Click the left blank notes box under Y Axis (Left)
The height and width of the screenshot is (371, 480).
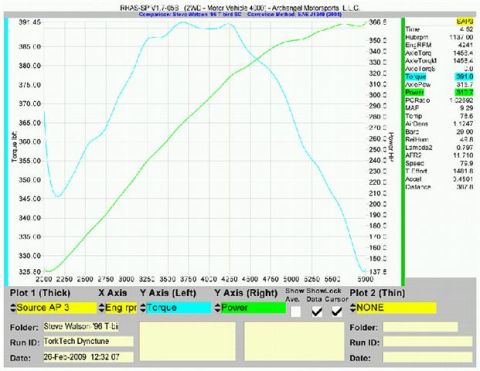point(187,341)
